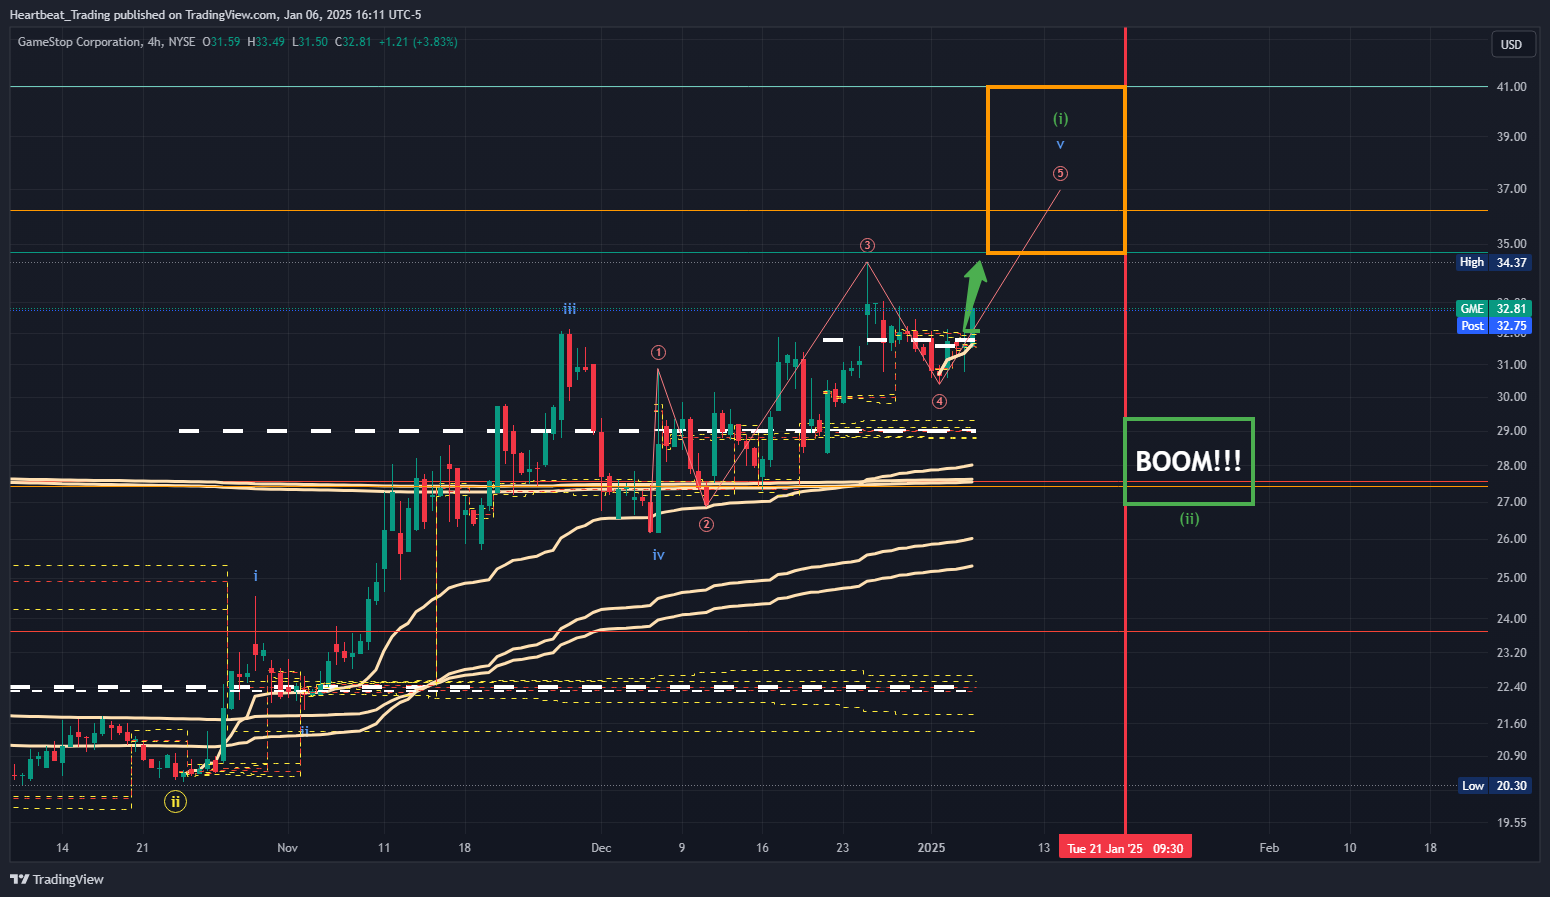Click the Dec date axis label
Image resolution: width=1550 pixels, height=897 pixels.
click(601, 848)
